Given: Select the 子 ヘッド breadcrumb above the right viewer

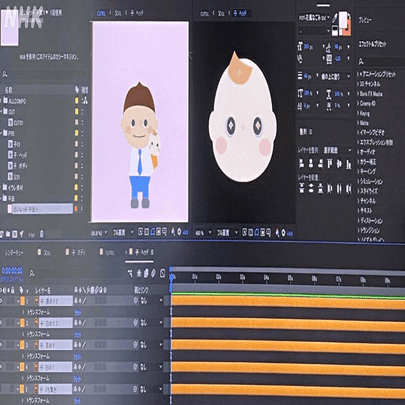Looking at the screenshot, I should [x=239, y=13].
